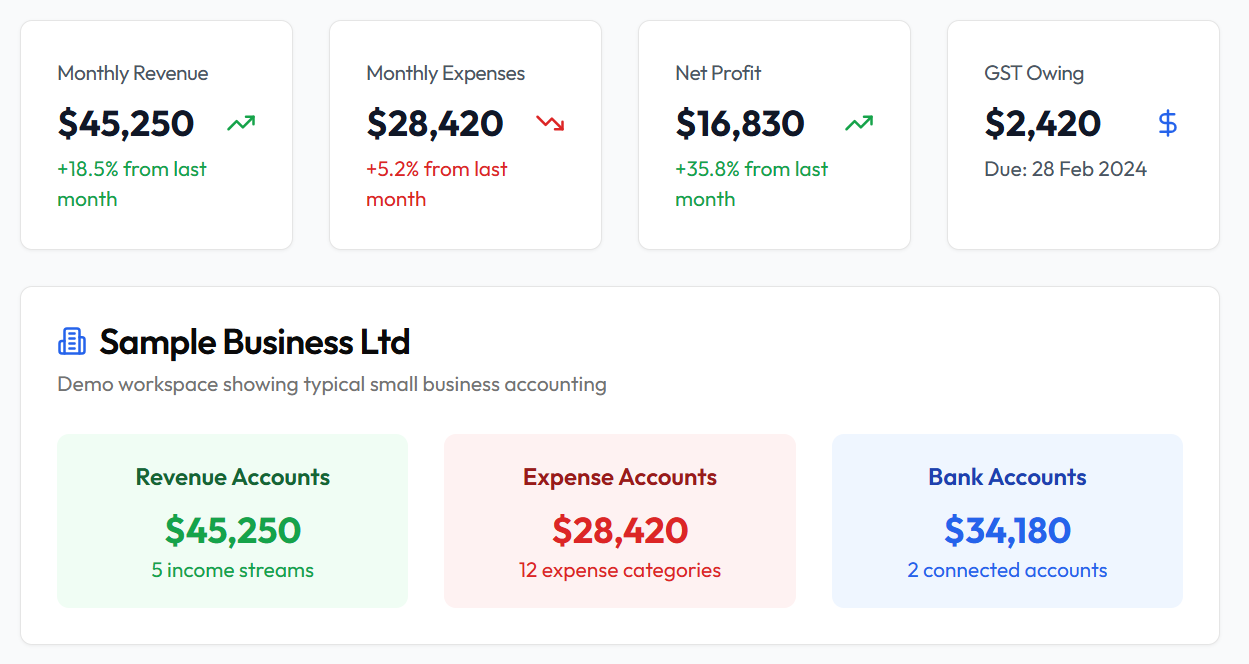Click the blue dollar sign icon on GST Owing
This screenshot has width=1249, height=664.
point(1167,122)
